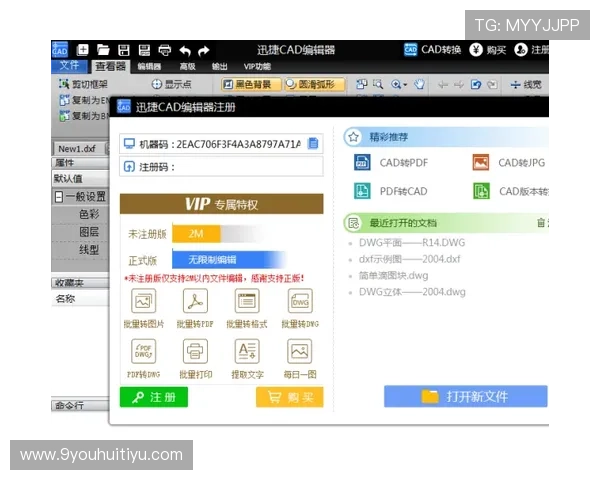Click the 打开新文件 button
The image size is (600, 480).
coord(466,396)
